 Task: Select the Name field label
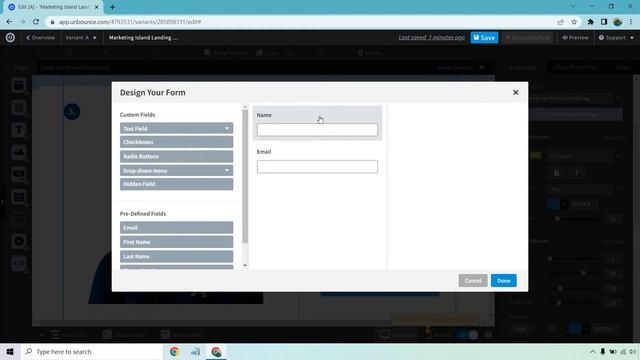tap(264, 115)
